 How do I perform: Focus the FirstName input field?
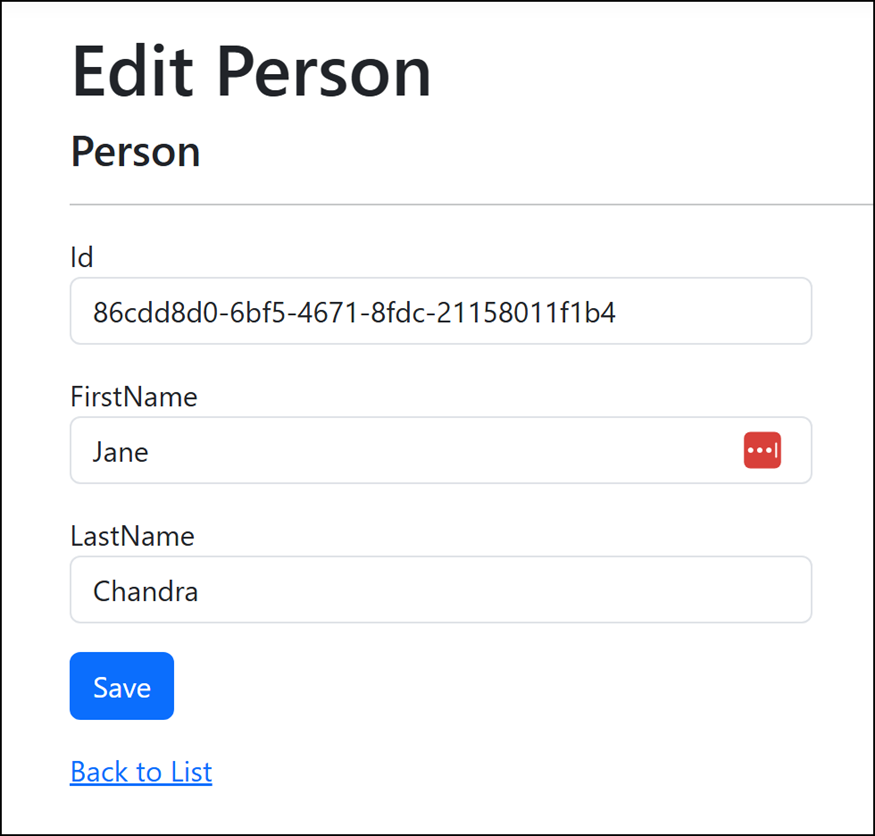tap(440, 450)
